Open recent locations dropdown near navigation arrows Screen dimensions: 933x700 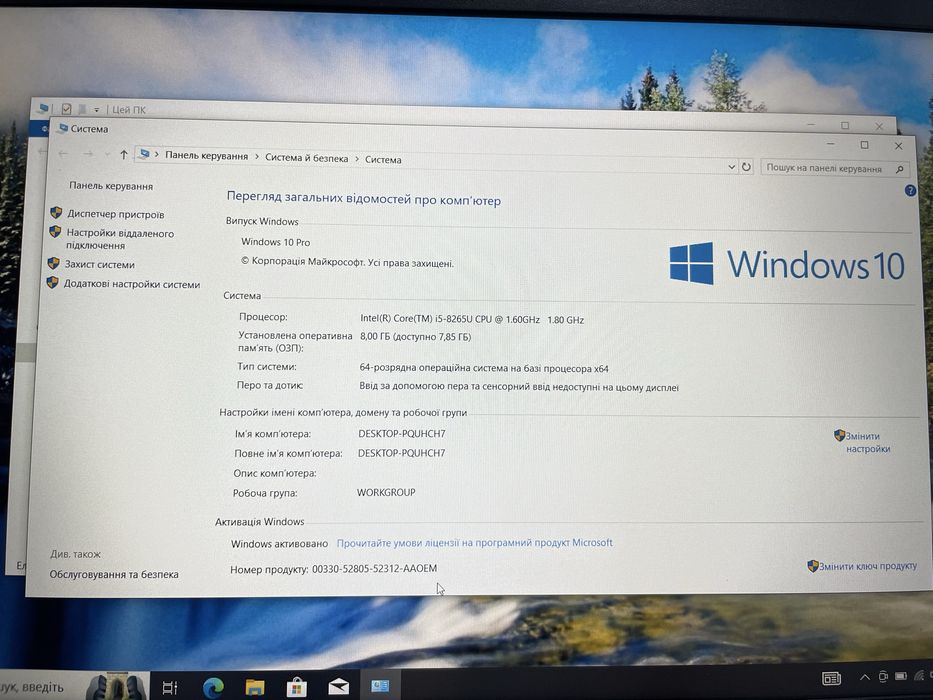click(107, 155)
